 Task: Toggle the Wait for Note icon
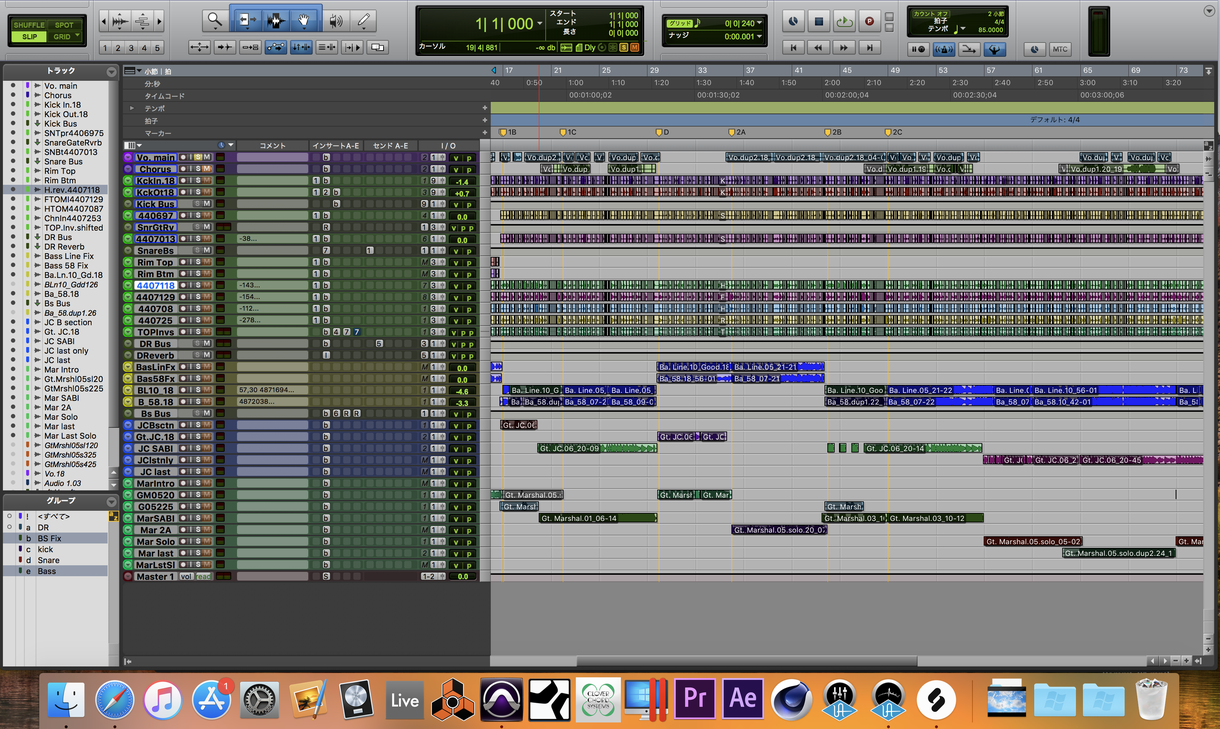pos(919,49)
